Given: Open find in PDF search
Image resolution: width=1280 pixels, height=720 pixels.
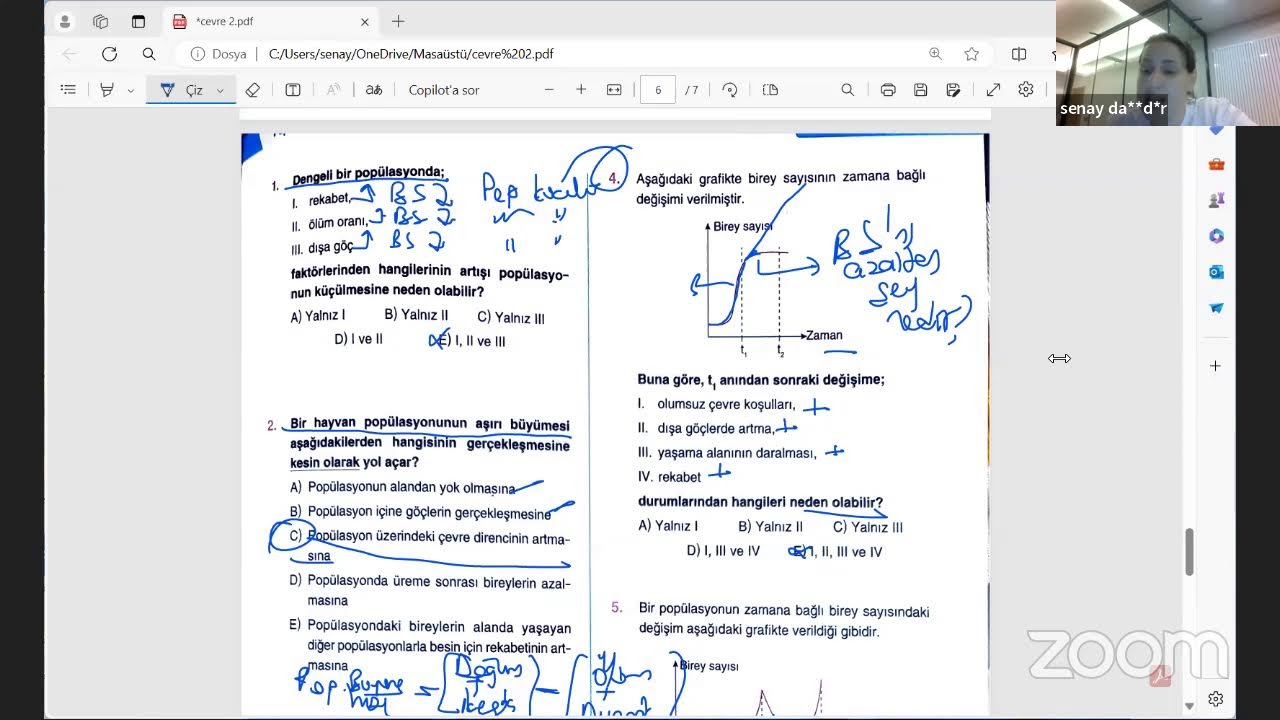Looking at the screenshot, I should click(847, 90).
